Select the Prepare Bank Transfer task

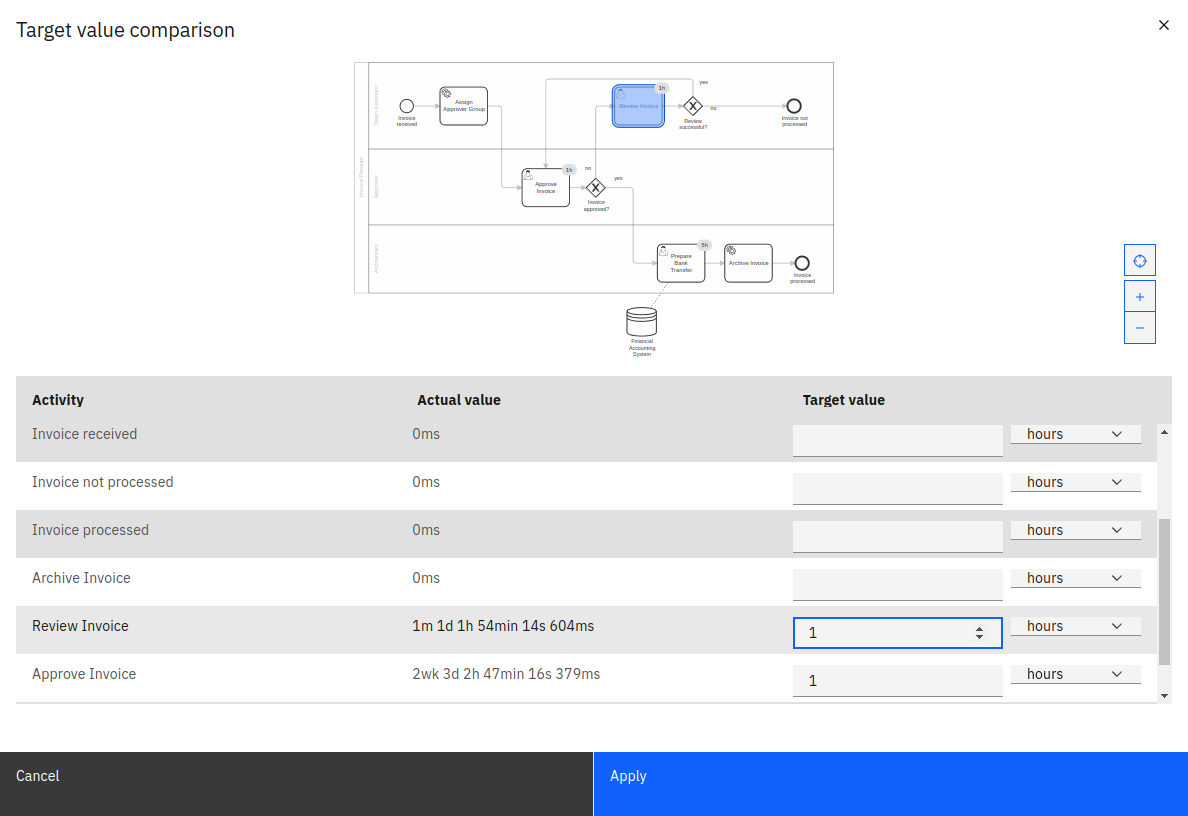(681, 263)
